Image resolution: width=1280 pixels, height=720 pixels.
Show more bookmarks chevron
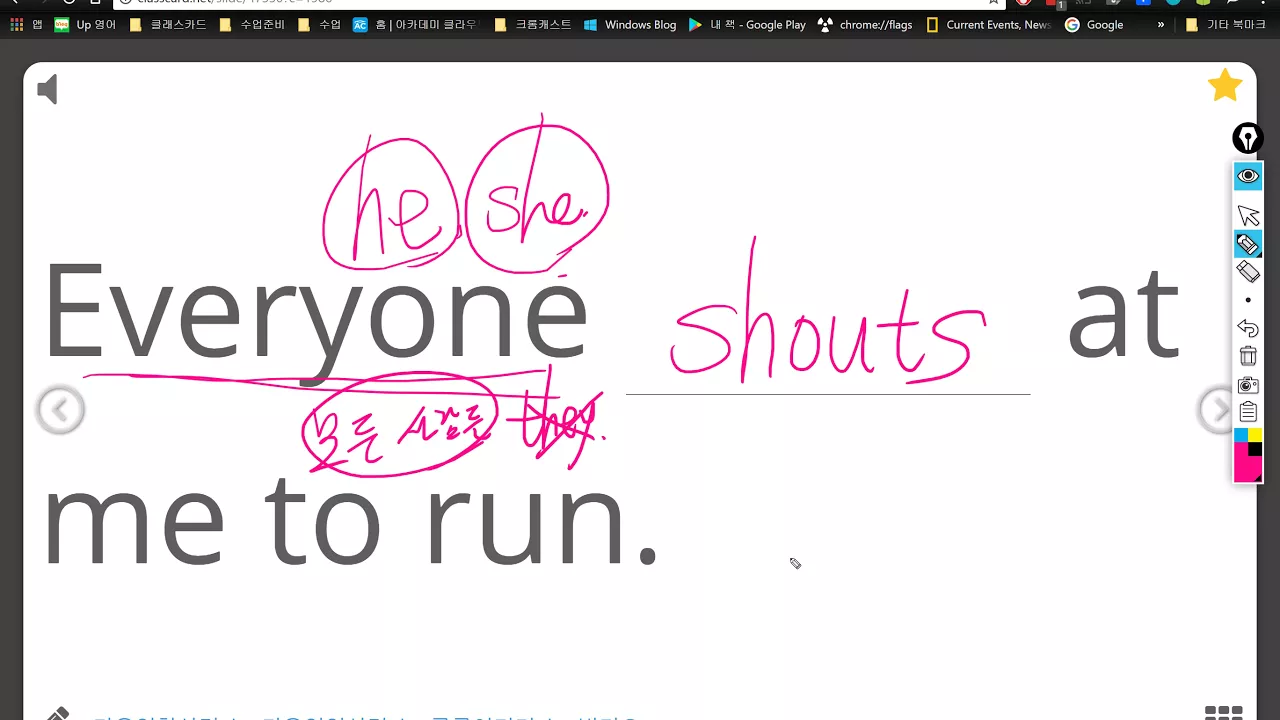point(1160,25)
